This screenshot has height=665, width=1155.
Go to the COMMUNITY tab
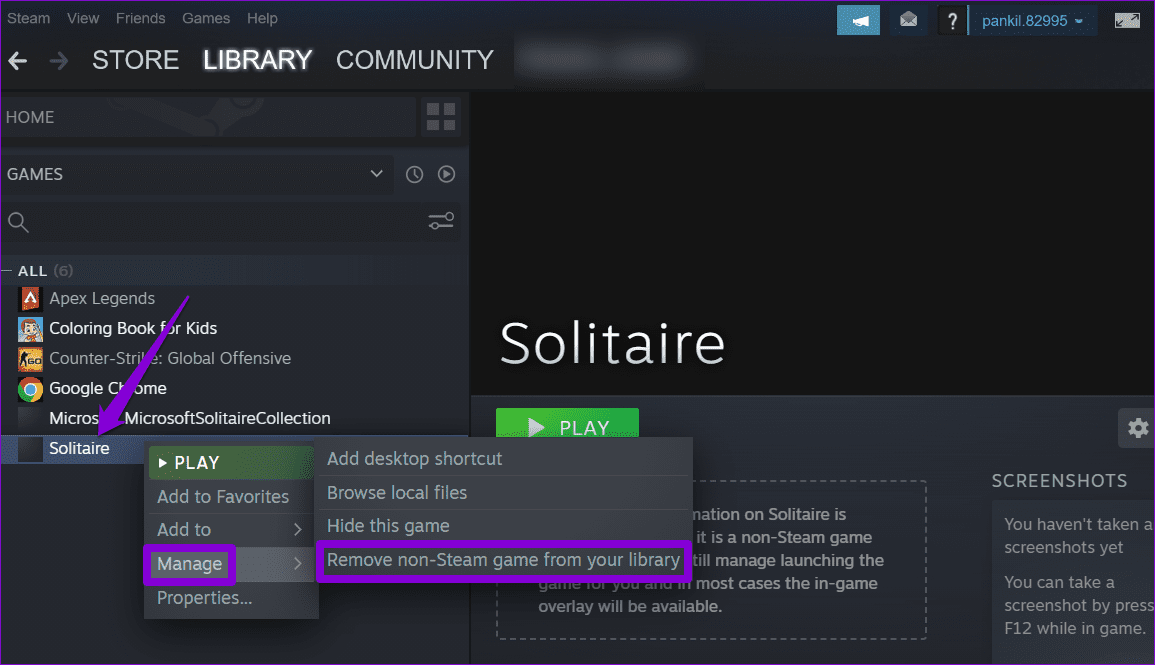tap(415, 60)
